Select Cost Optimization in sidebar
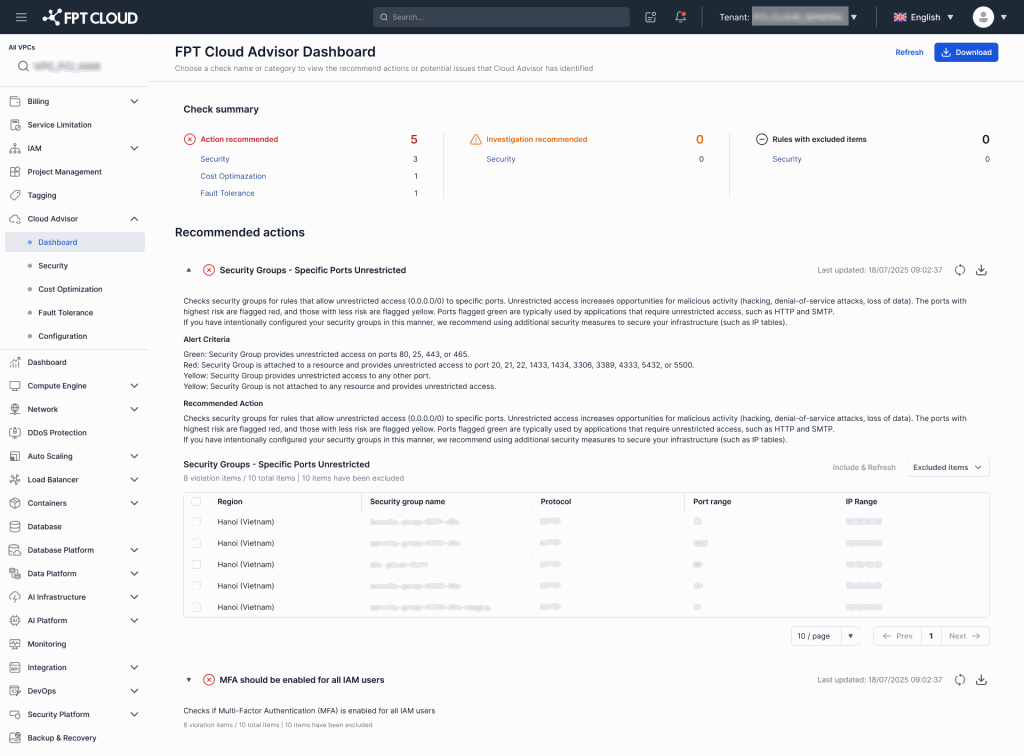Viewport: 1024px width, 756px height. (x=70, y=289)
